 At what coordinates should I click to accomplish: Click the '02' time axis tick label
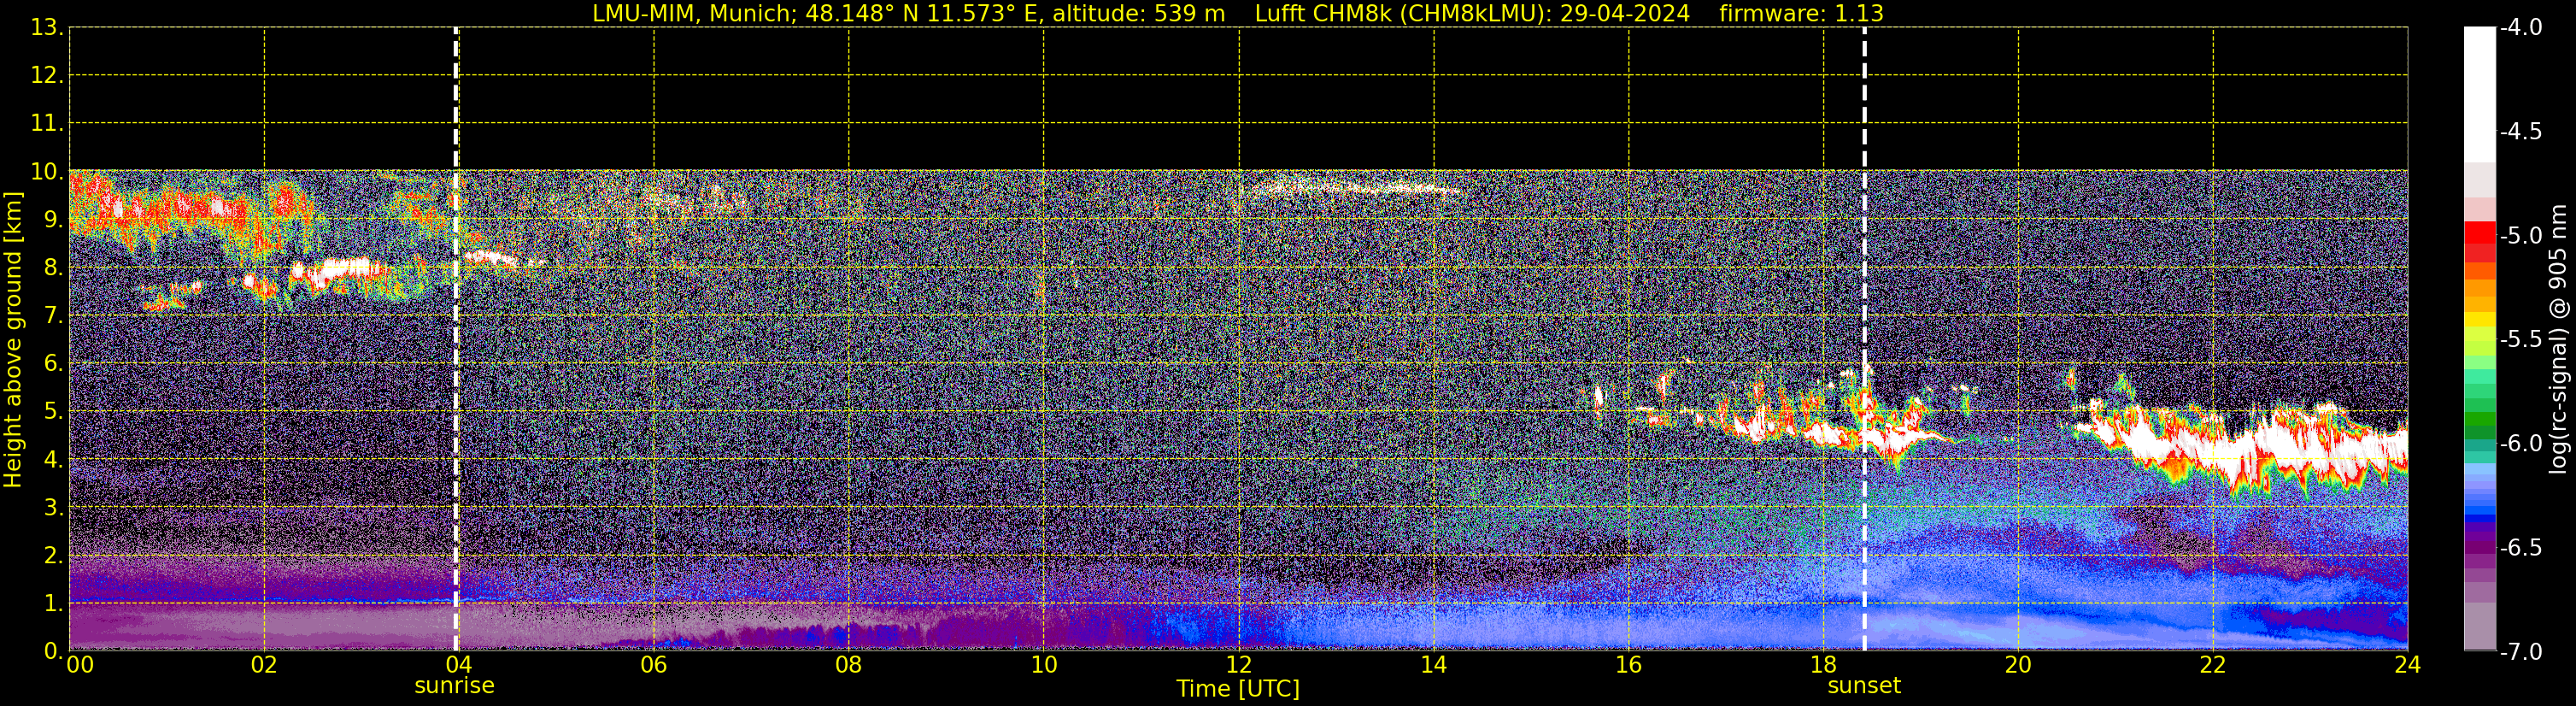coord(264,665)
